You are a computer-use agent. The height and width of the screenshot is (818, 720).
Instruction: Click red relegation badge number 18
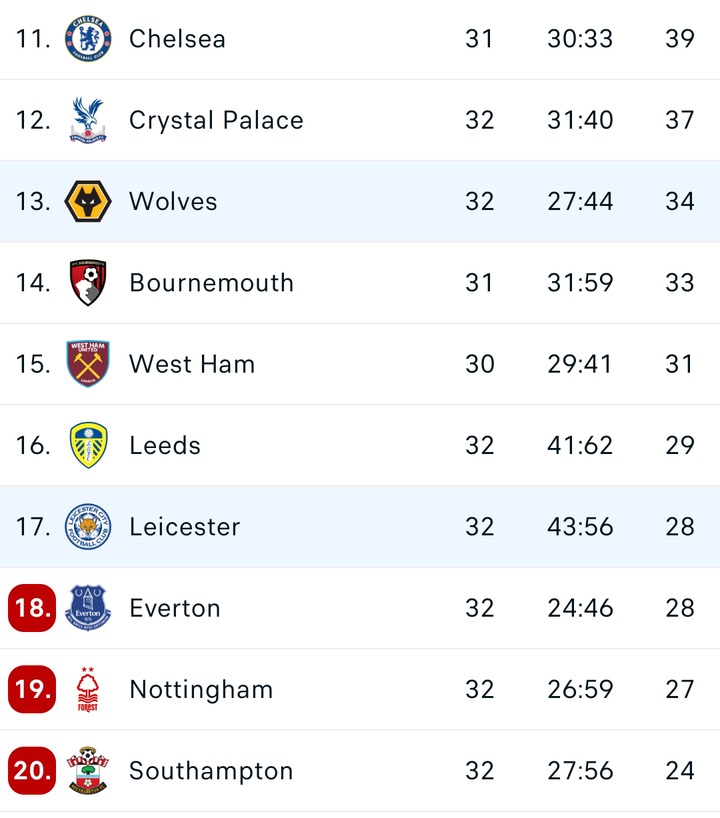[x=32, y=608]
